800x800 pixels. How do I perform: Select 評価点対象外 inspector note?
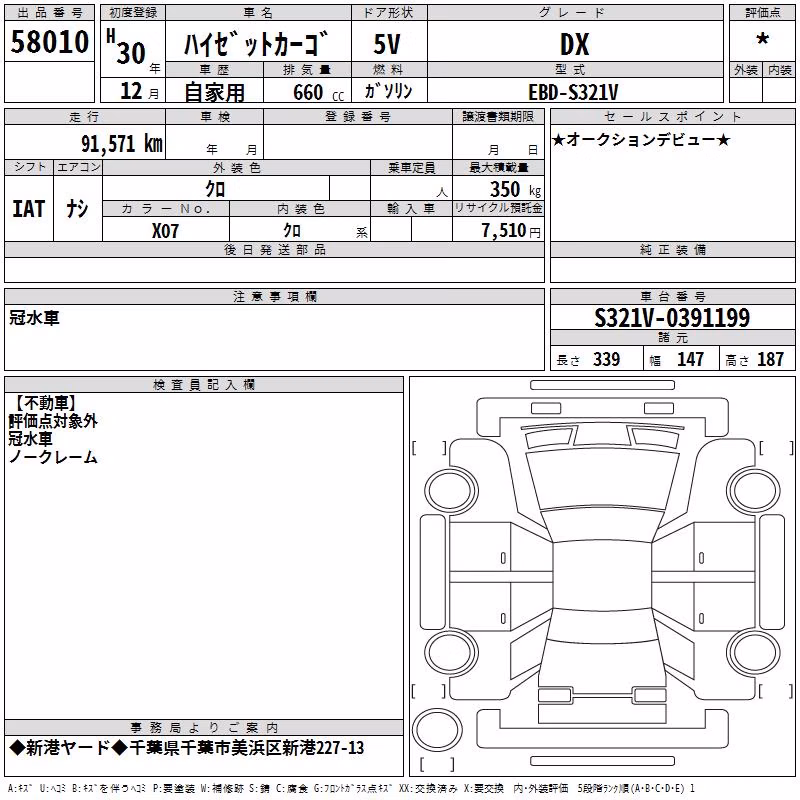click(x=53, y=421)
